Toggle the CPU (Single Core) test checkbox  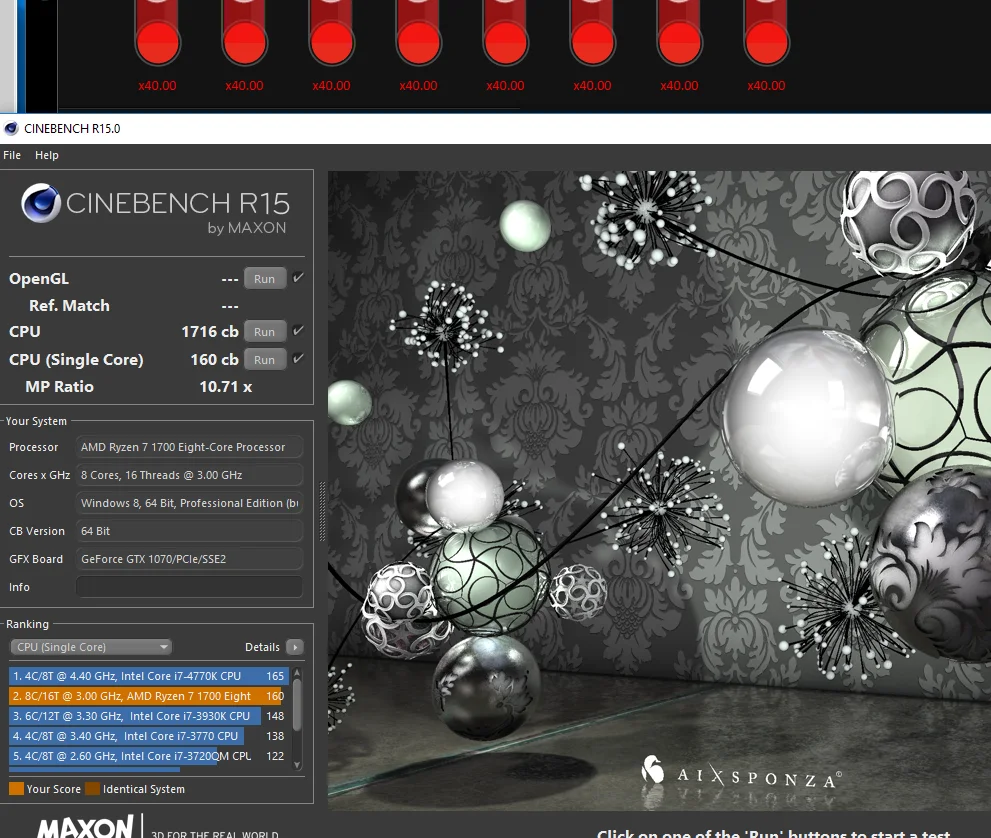[298, 358]
